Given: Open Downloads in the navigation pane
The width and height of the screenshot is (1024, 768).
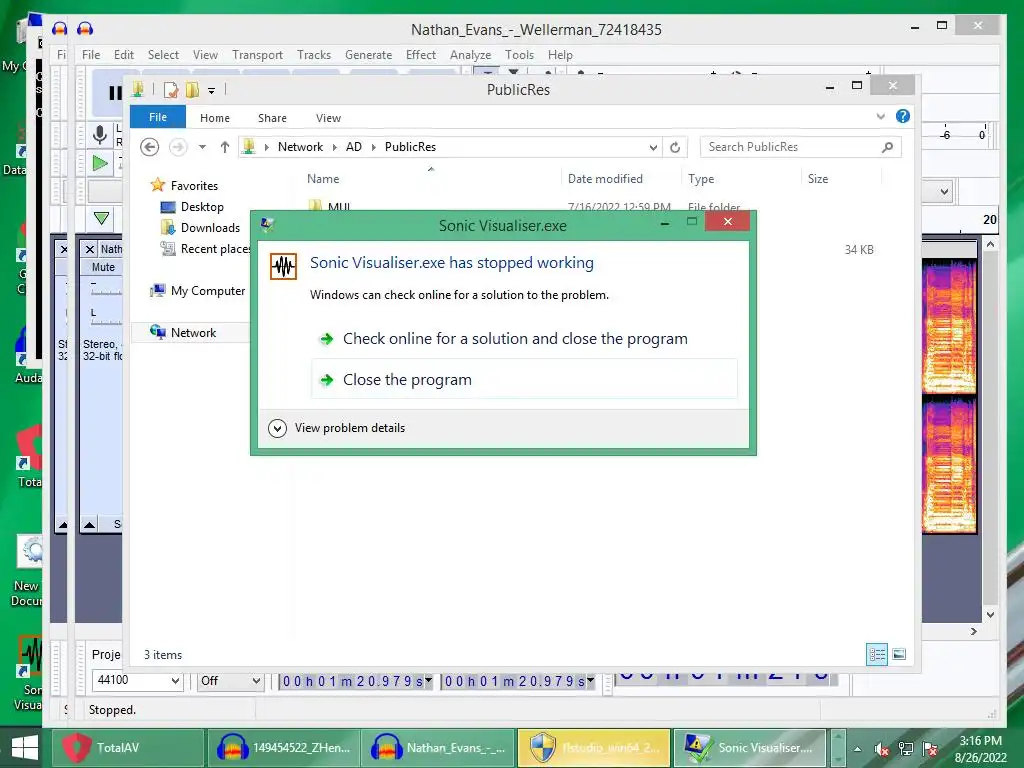Looking at the screenshot, I should pos(210,228).
